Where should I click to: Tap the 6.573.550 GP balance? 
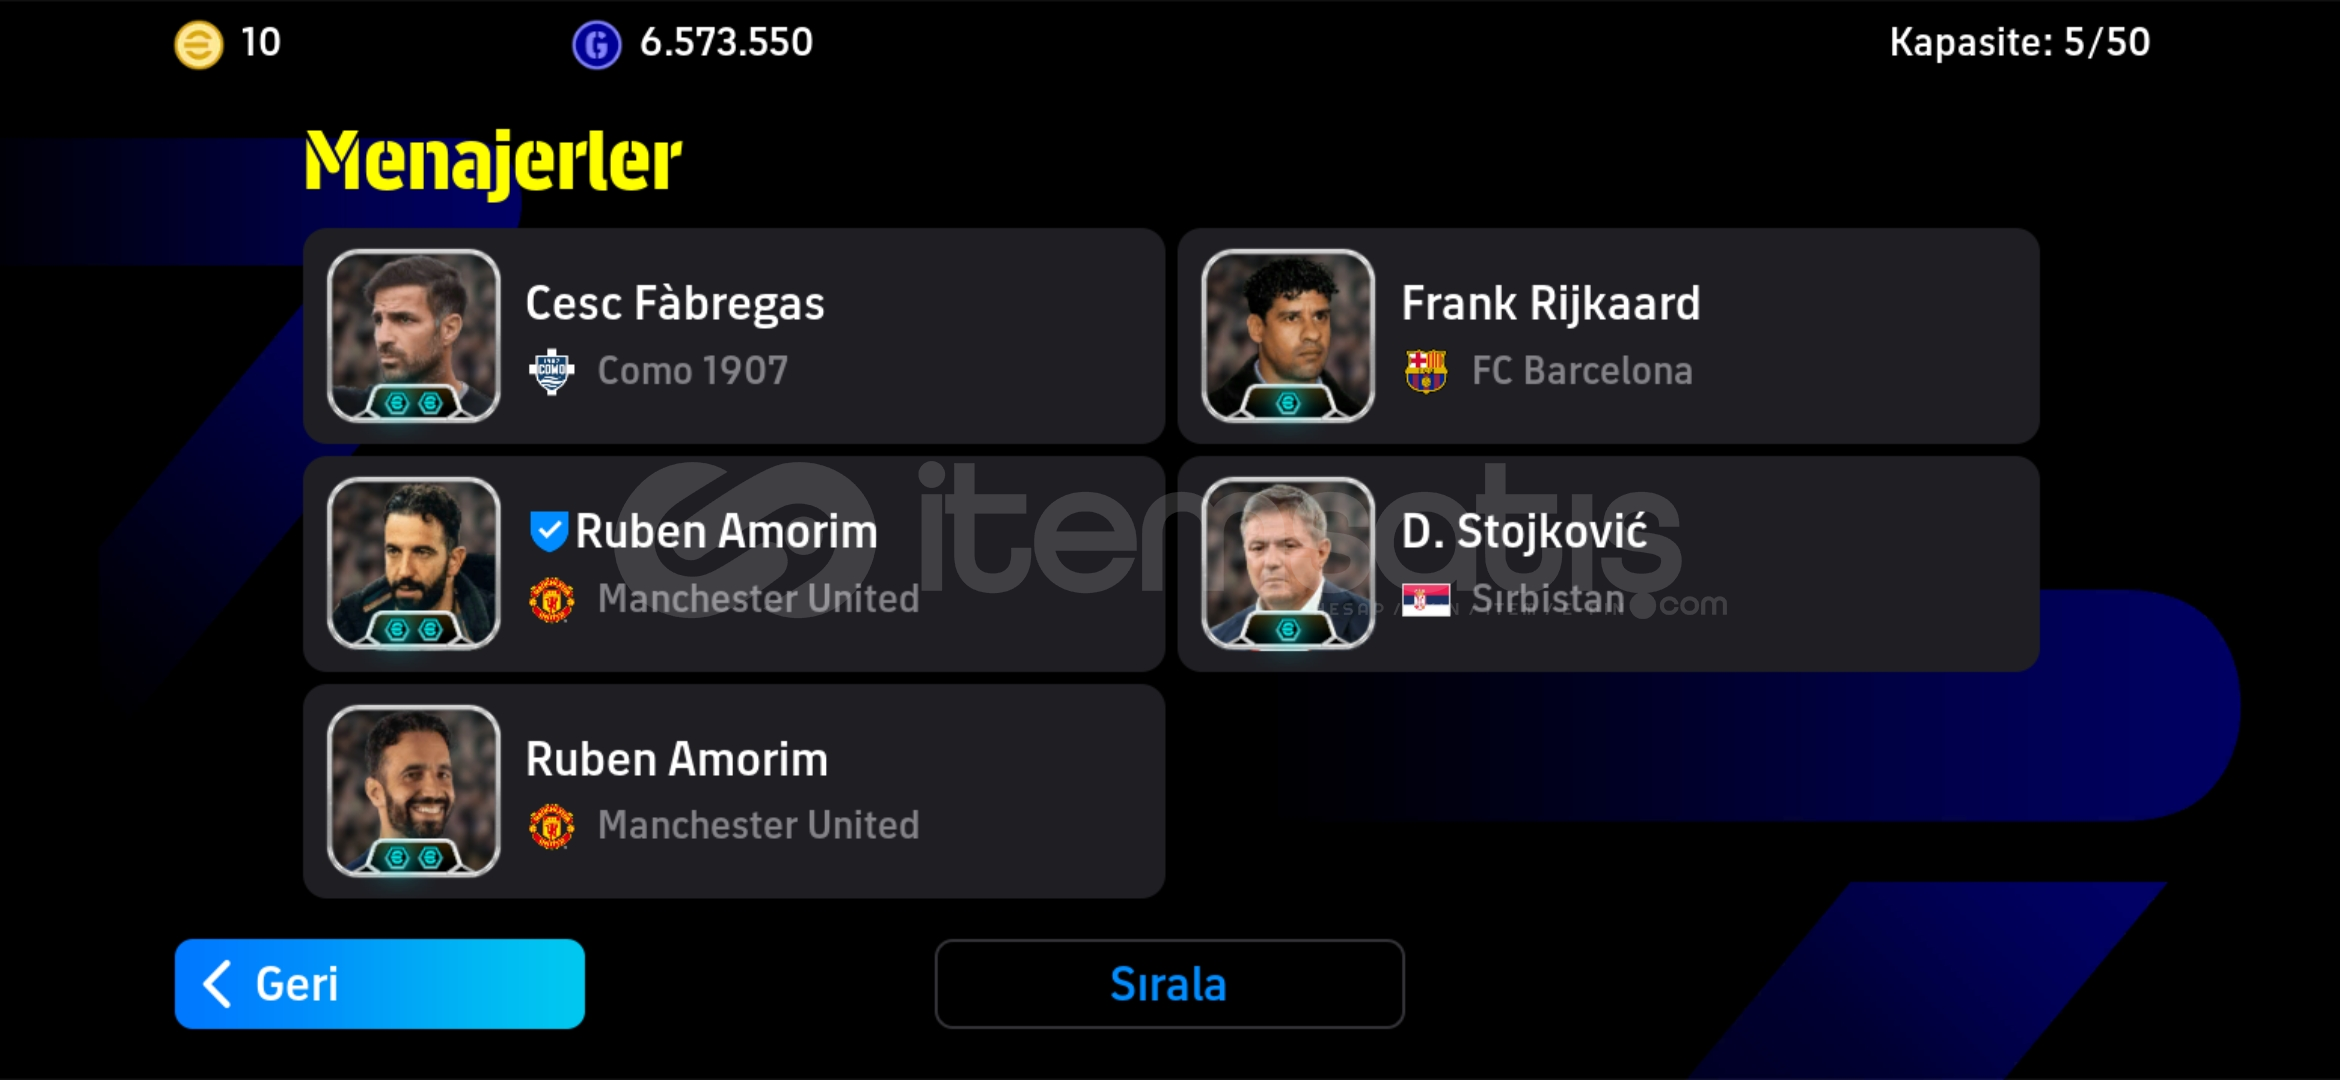click(x=726, y=43)
